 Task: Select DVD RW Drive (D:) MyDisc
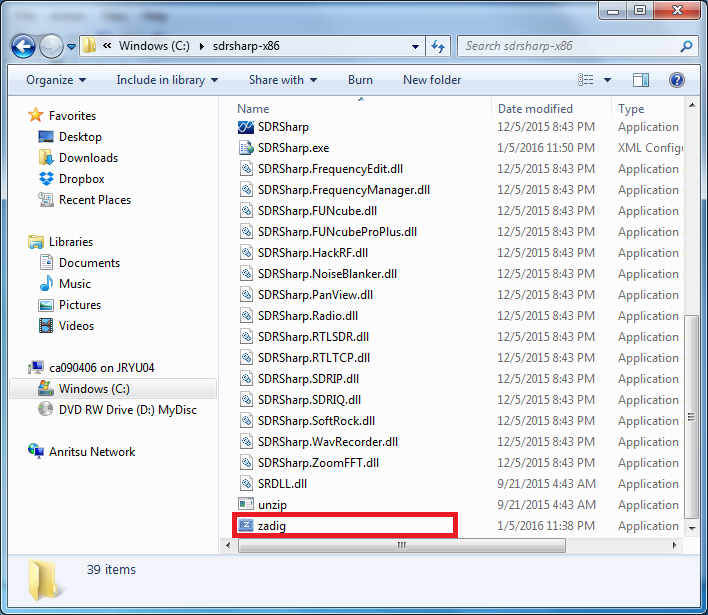(x=118, y=410)
